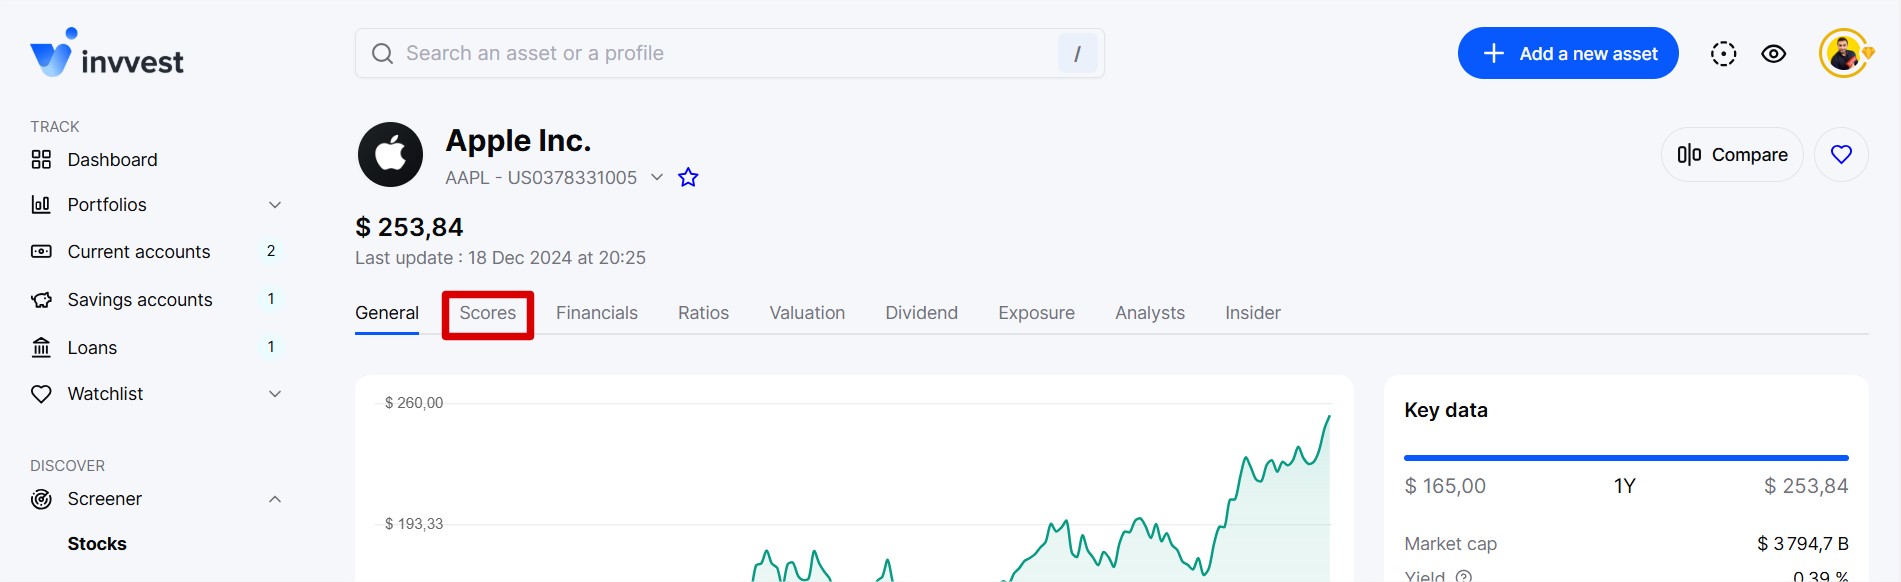Switch to the Exposure tab
Screen dimensions: 1901x582
click(1036, 313)
